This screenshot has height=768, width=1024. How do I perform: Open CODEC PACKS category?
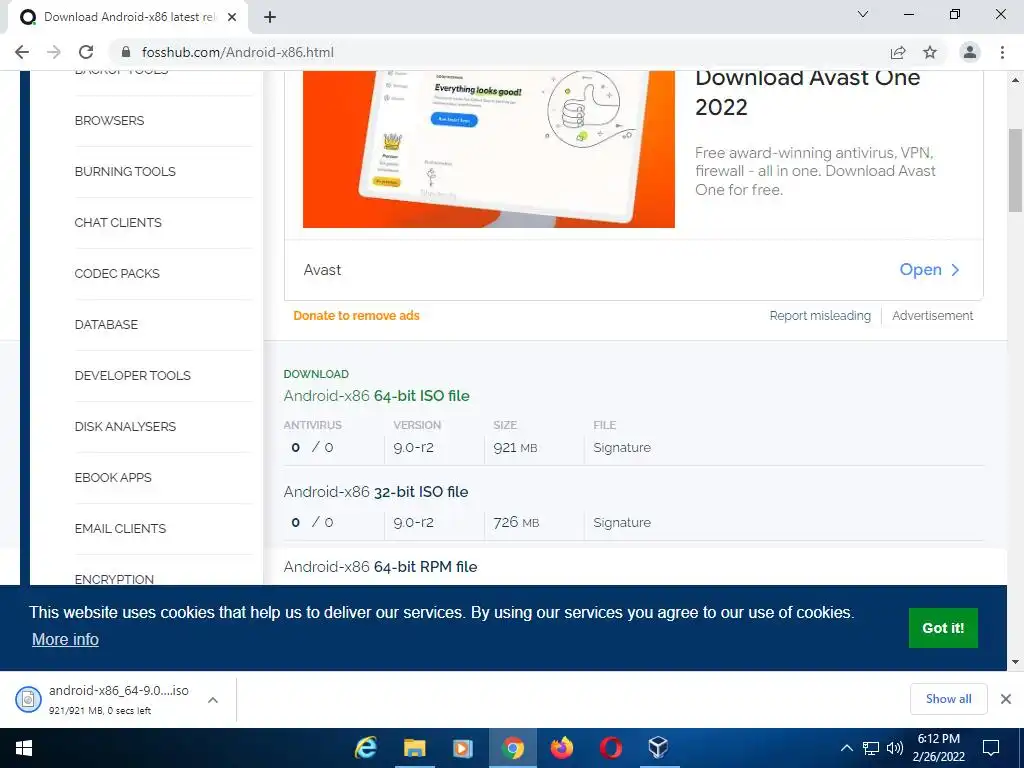(x=117, y=274)
